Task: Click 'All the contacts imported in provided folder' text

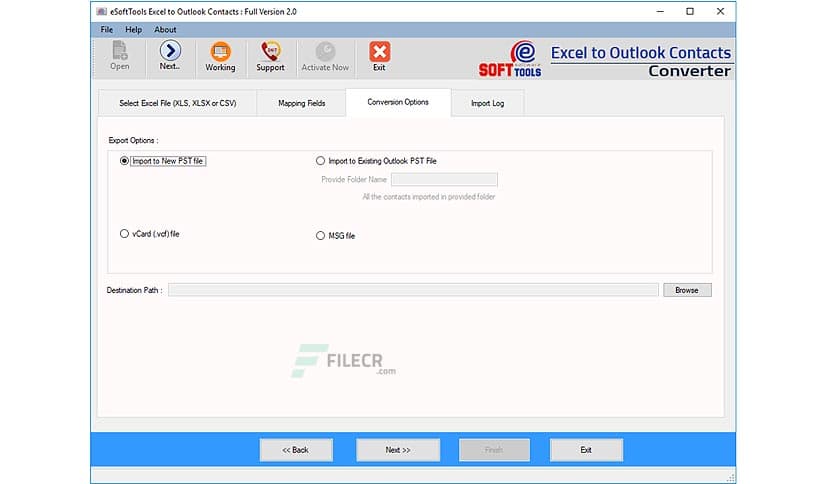Action: pos(429,197)
